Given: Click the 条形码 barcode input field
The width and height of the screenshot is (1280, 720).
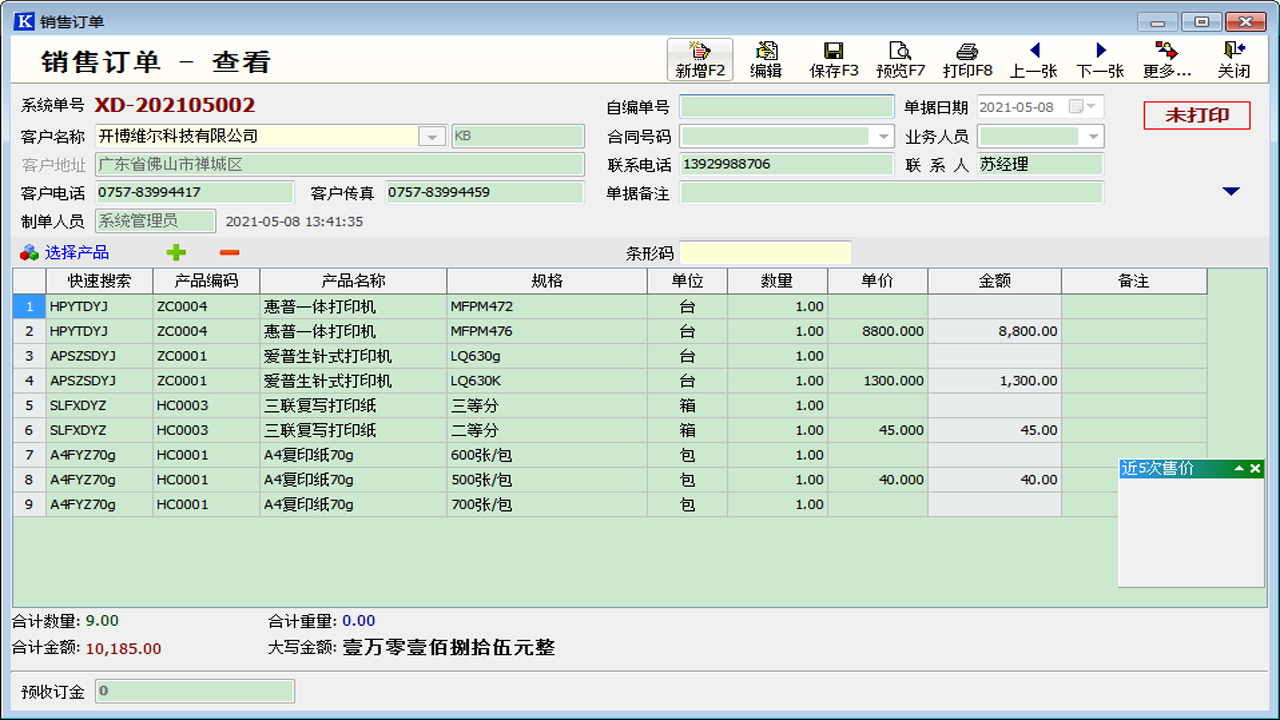Looking at the screenshot, I should coord(765,254).
